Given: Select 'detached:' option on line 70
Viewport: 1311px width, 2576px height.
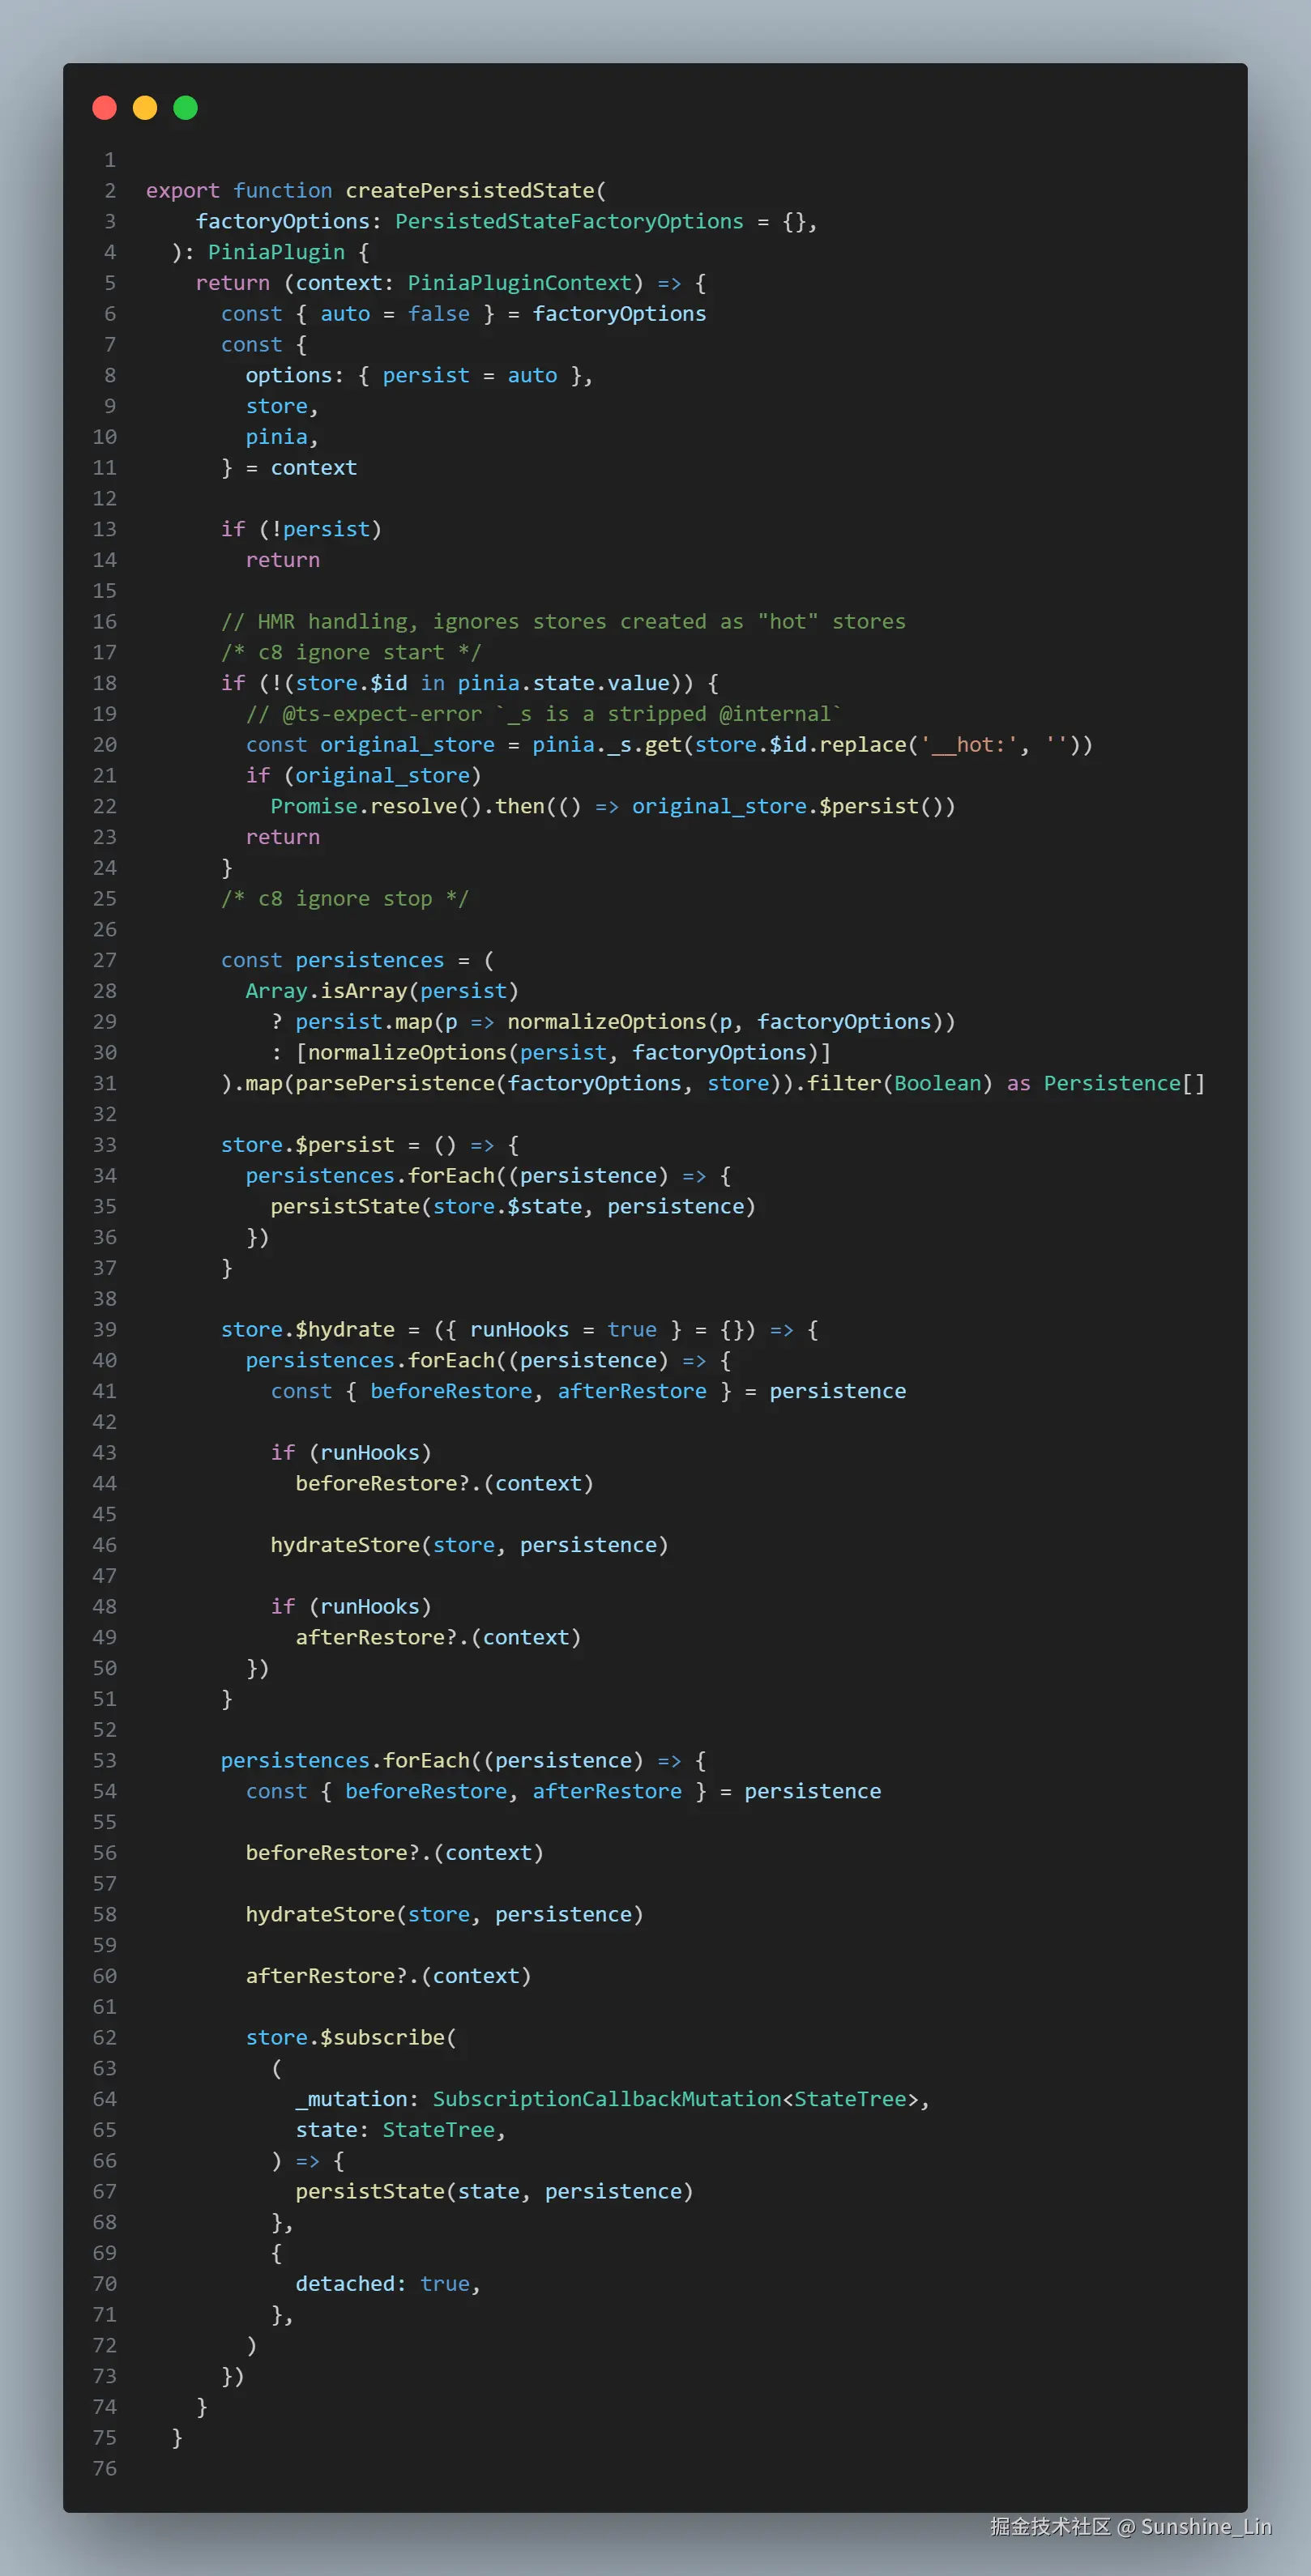Looking at the screenshot, I should (x=351, y=2284).
